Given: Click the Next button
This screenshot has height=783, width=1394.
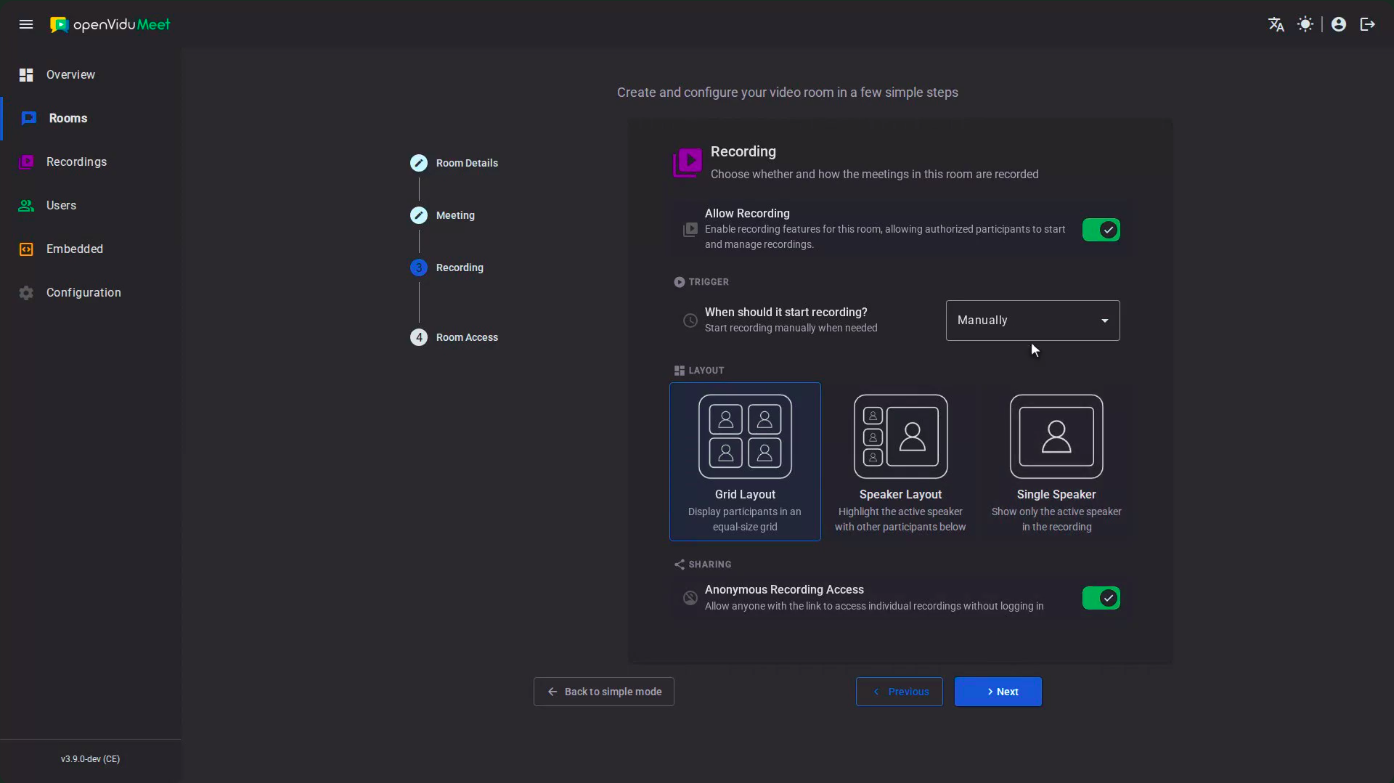Looking at the screenshot, I should [998, 691].
